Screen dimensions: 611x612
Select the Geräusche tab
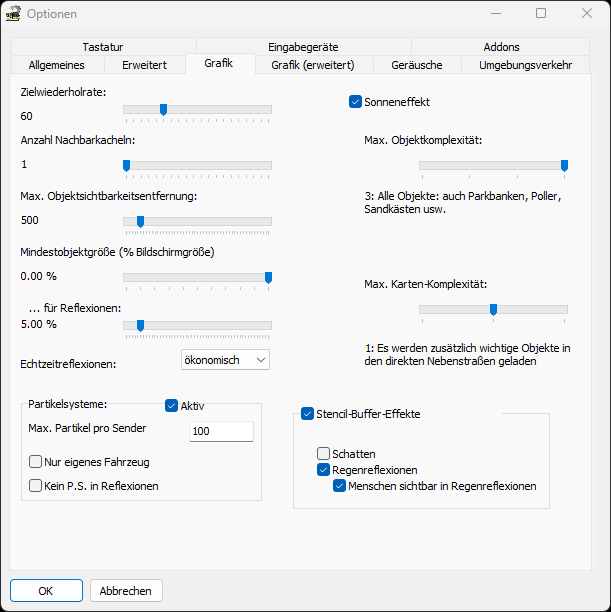pos(417,65)
